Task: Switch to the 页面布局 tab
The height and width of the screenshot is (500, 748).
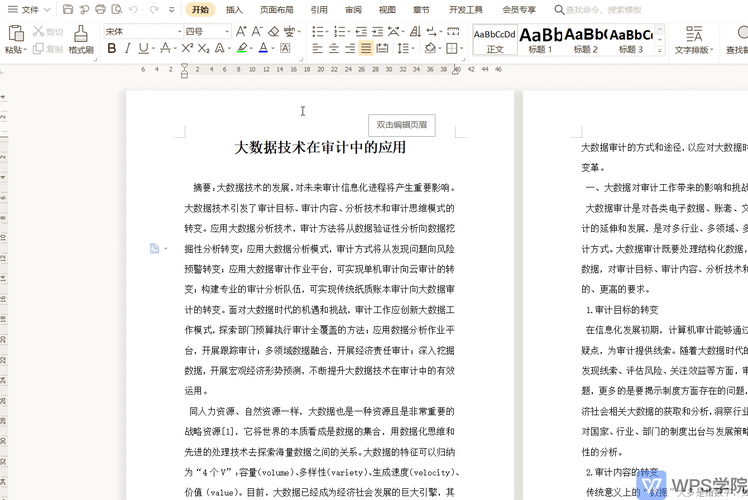Action: point(277,10)
